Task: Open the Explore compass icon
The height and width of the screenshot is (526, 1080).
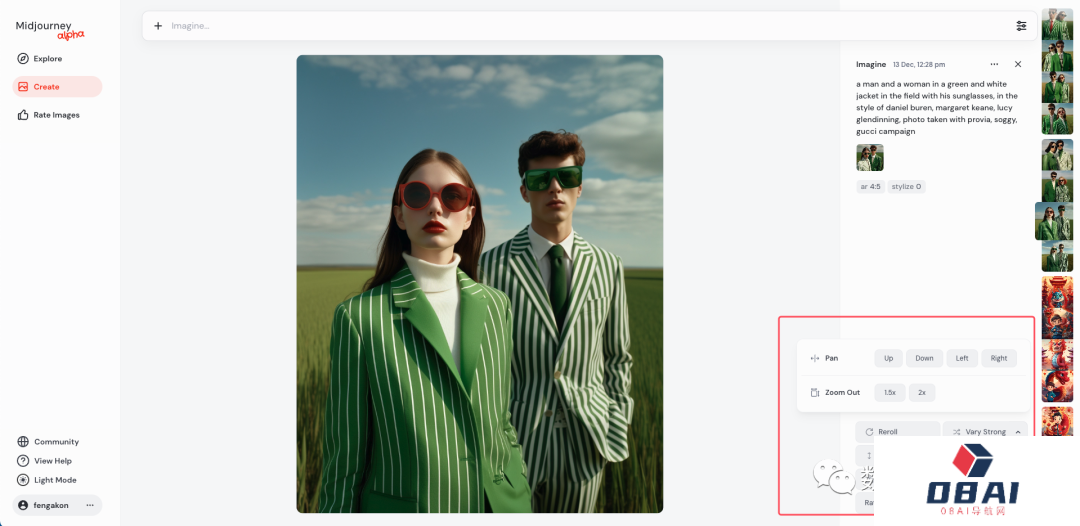Action: (23, 59)
